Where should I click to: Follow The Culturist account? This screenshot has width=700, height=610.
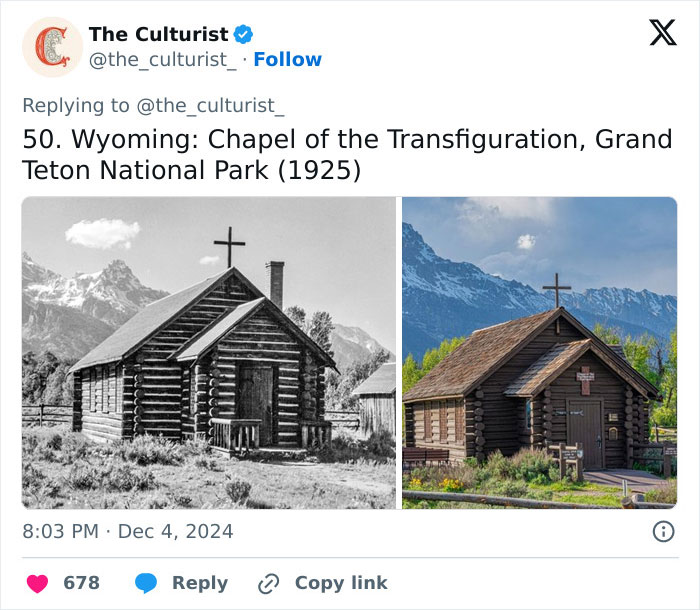click(288, 60)
